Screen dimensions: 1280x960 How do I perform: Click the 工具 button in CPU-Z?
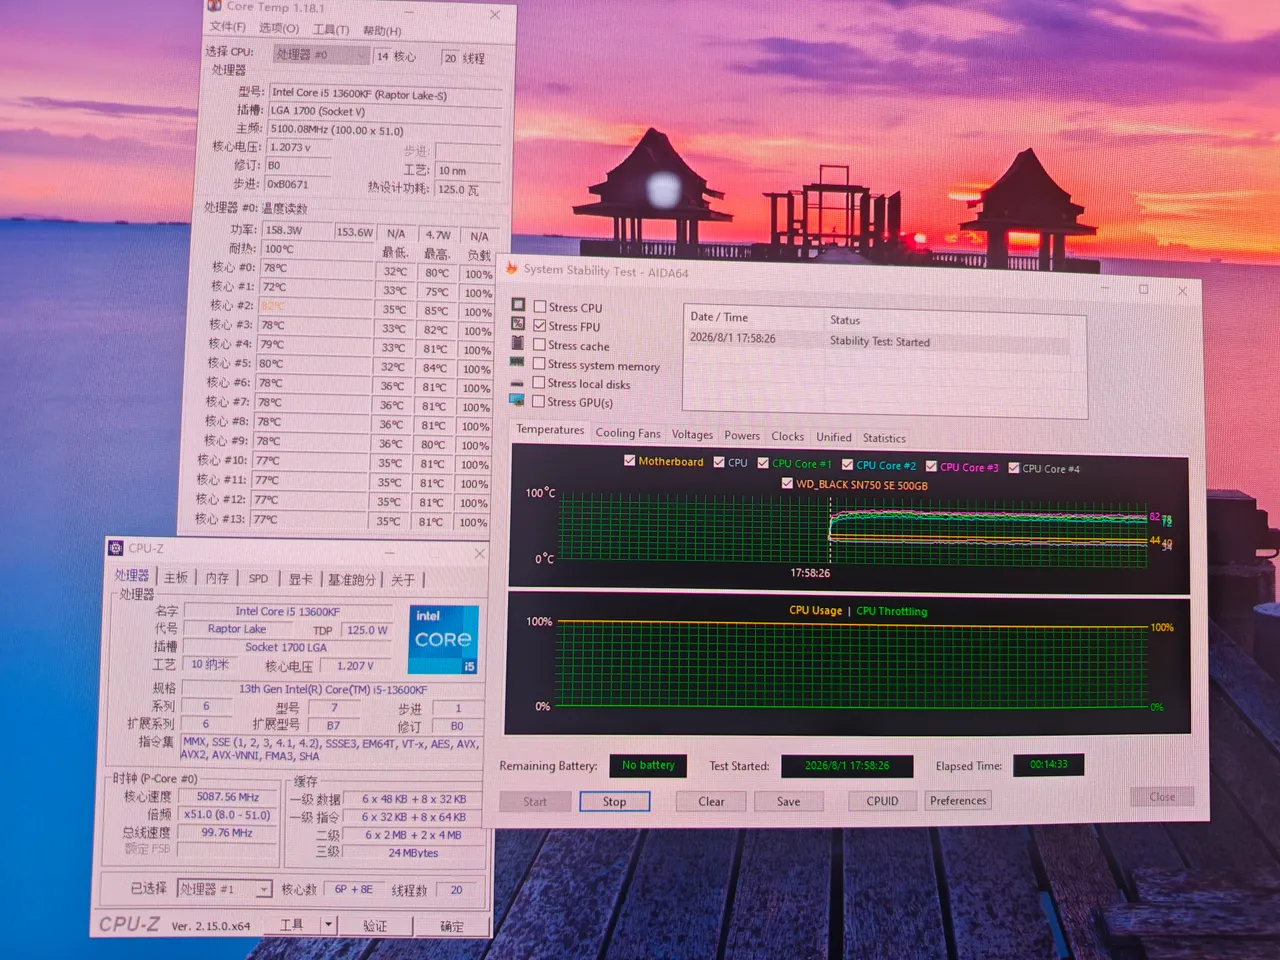click(x=291, y=925)
